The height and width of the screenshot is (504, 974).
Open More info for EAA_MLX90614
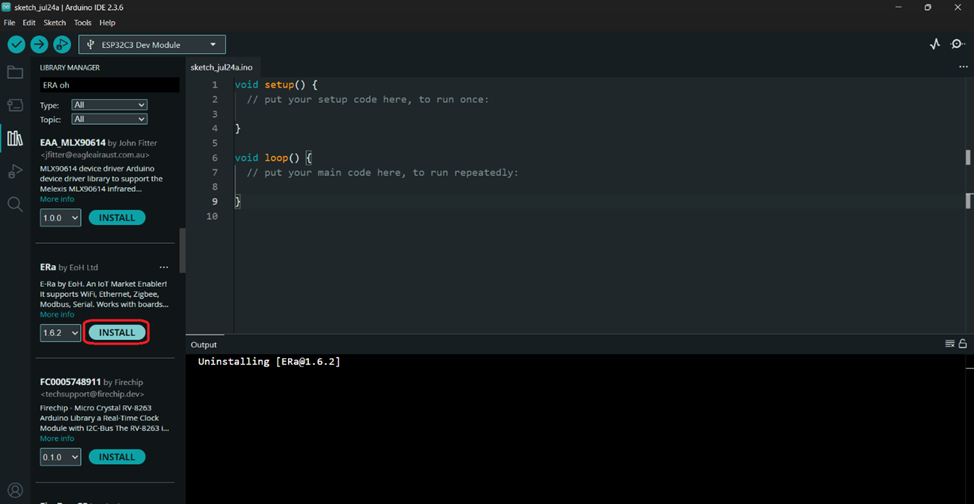click(x=57, y=199)
